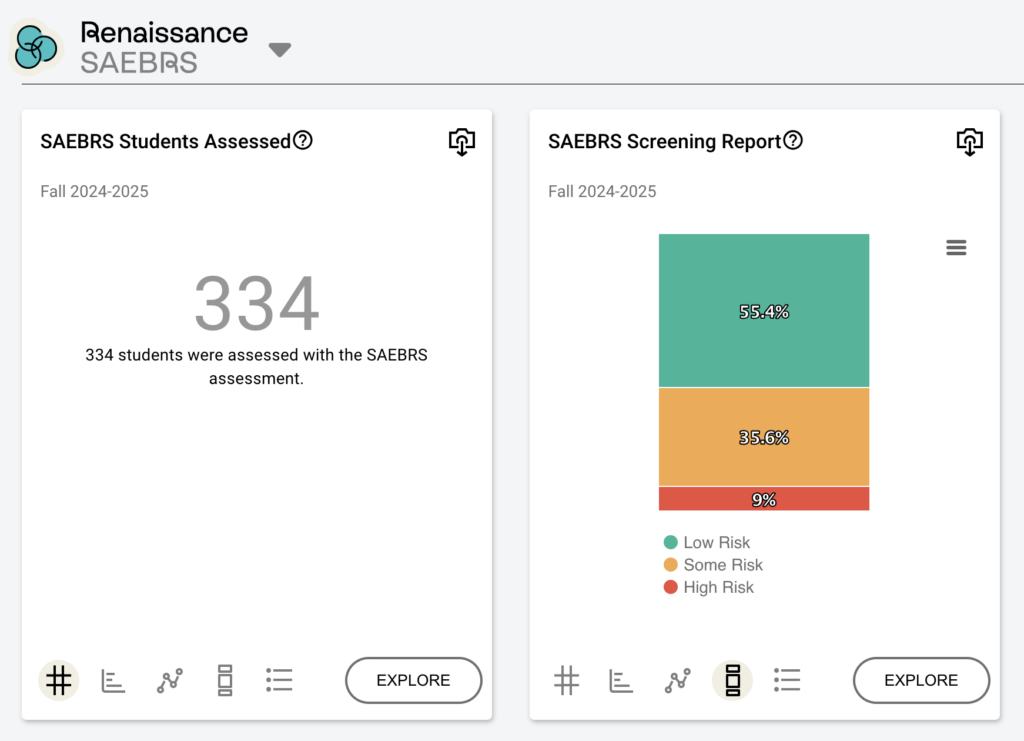Click the Renaissance SAEBRS logo icon
The image size is (1024, 741).
pyautogui.click(x=36, y=48)
